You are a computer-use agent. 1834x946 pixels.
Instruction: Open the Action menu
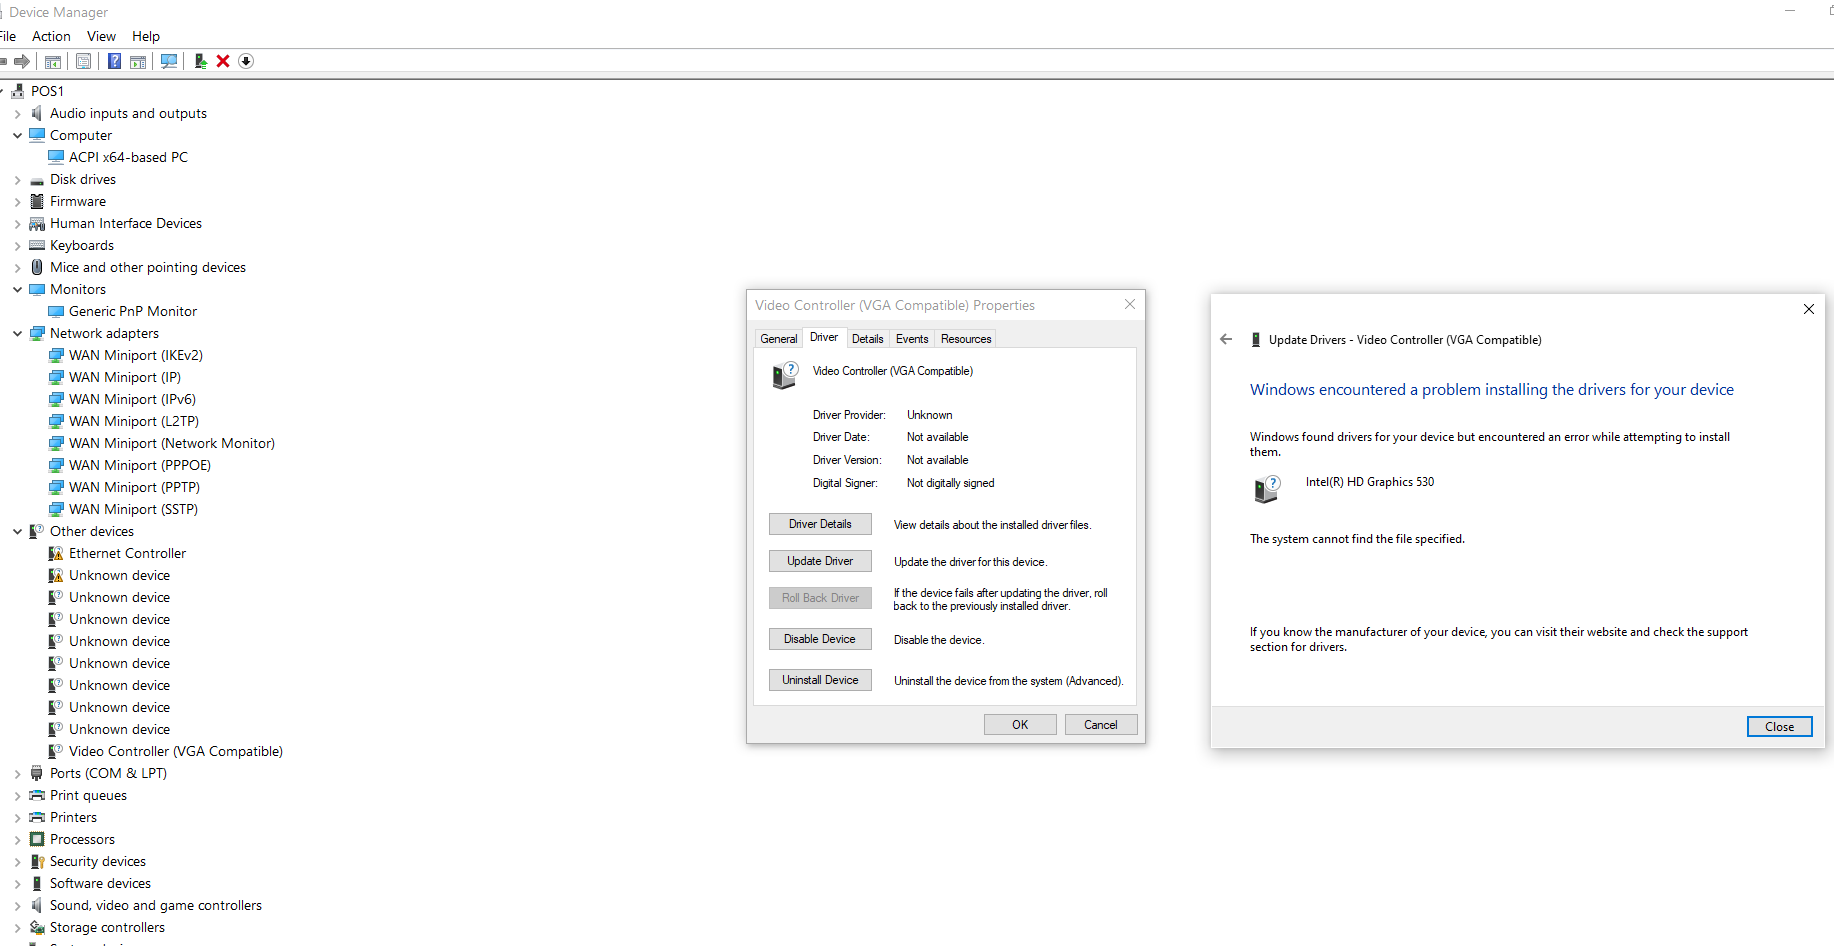tap(51, 36)
